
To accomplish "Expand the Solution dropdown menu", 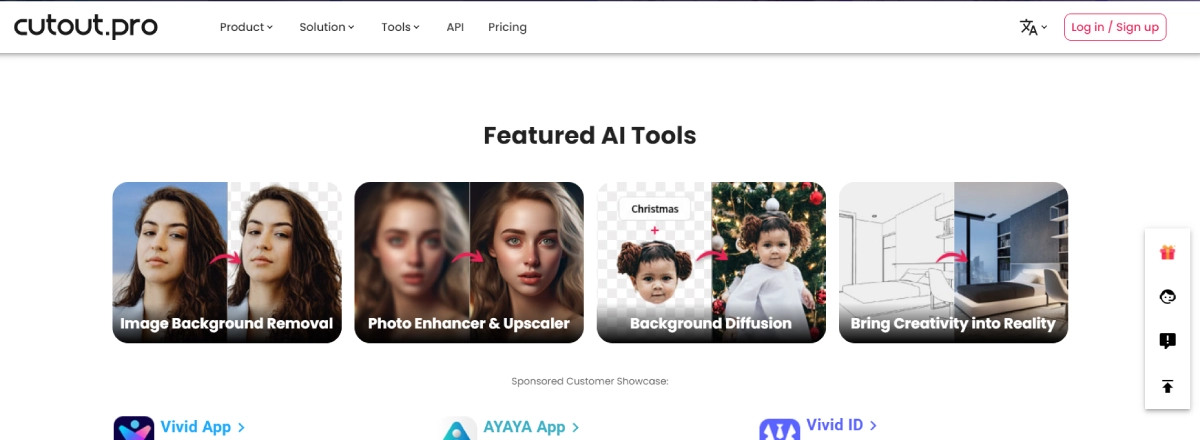I will pos(327,28).
